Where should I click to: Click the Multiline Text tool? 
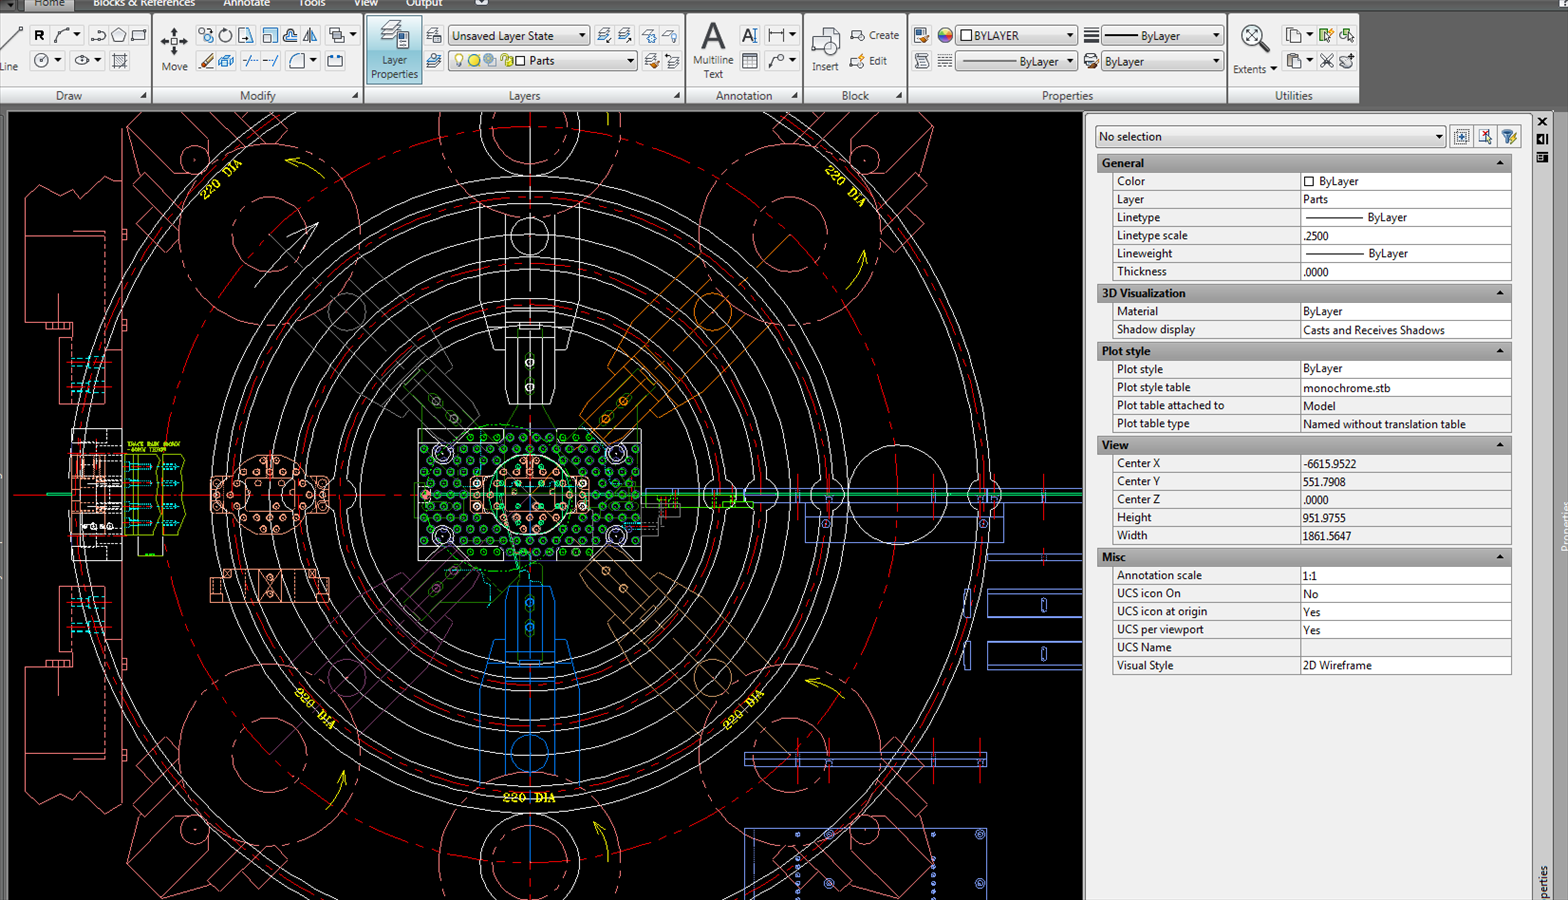coord(712,49)
